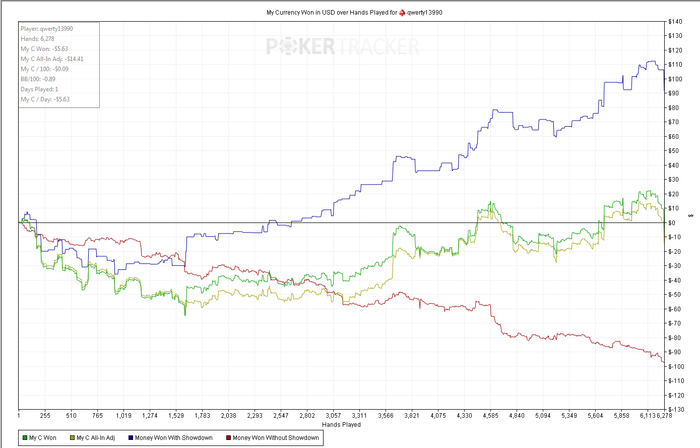Click the 5,858 x-axis tick label
This screenshot has width=700, height=448.
pos(621,415)
